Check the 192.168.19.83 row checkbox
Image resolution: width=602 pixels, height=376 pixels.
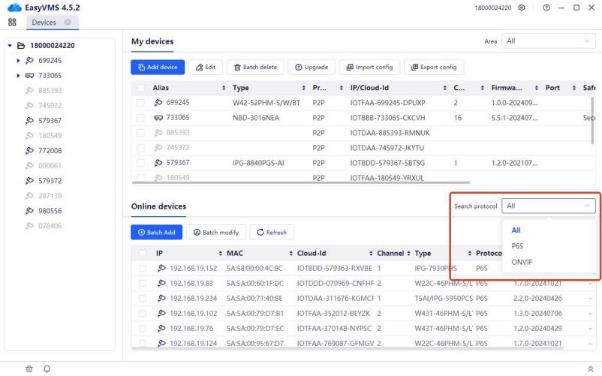[x=142, y=283]
